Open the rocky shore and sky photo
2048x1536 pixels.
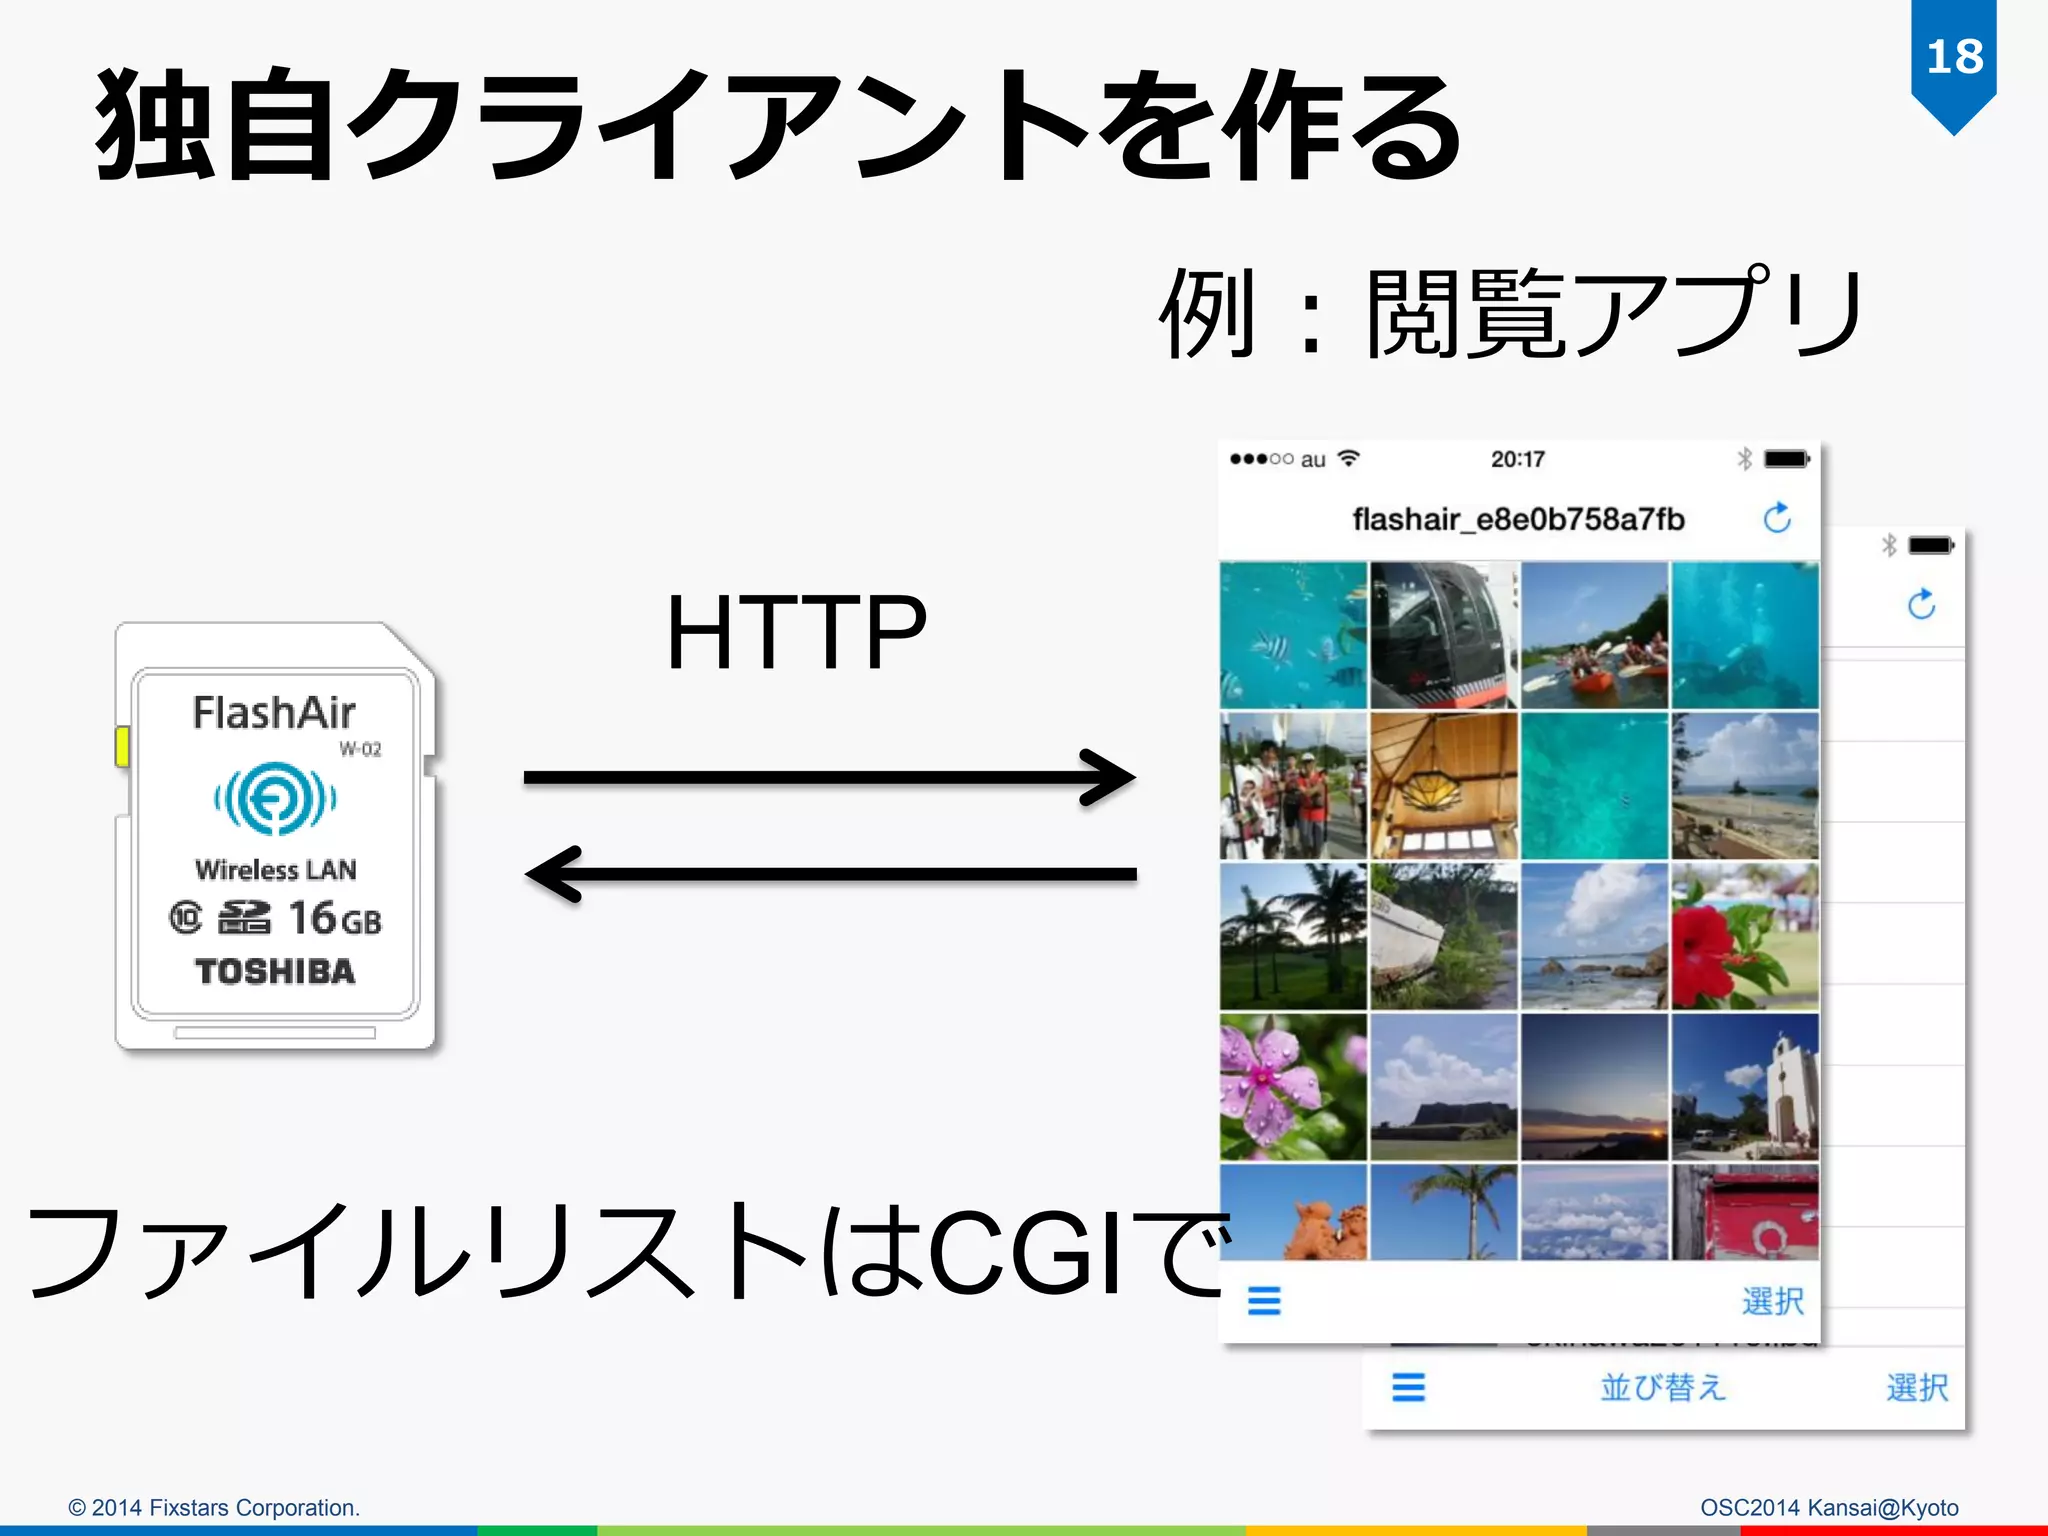(x=1595, y=937)
